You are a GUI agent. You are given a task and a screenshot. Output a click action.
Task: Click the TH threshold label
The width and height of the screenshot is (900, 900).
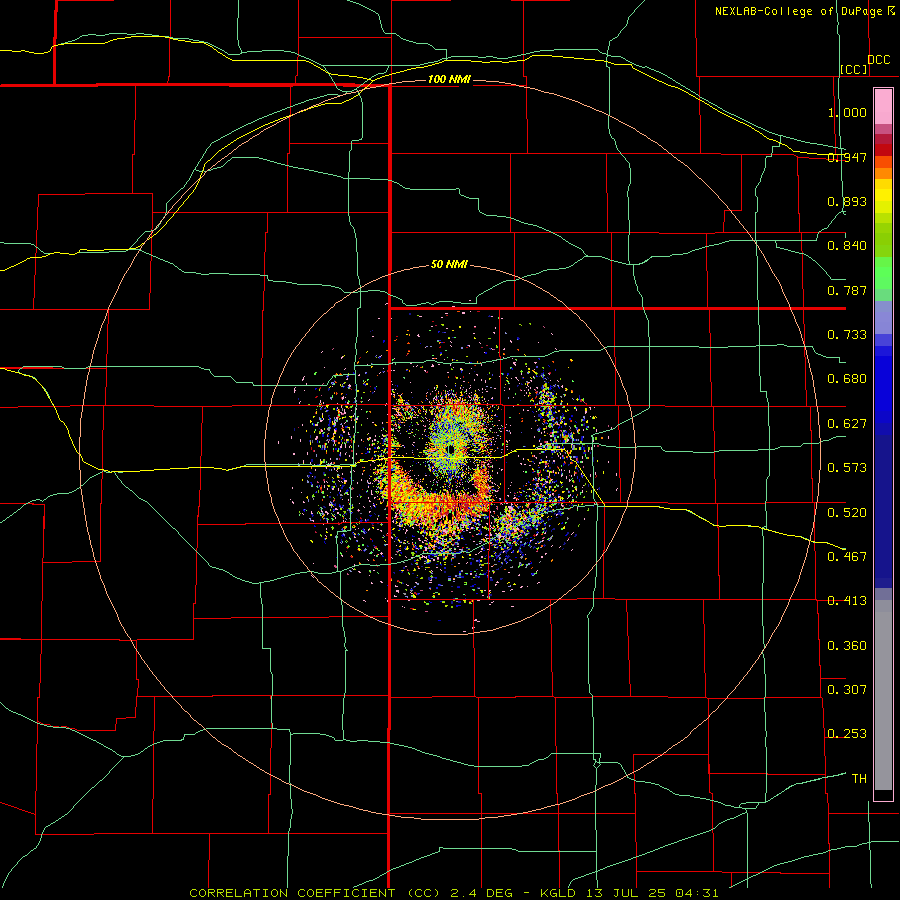pyautogui.click(x=859, y=779)
